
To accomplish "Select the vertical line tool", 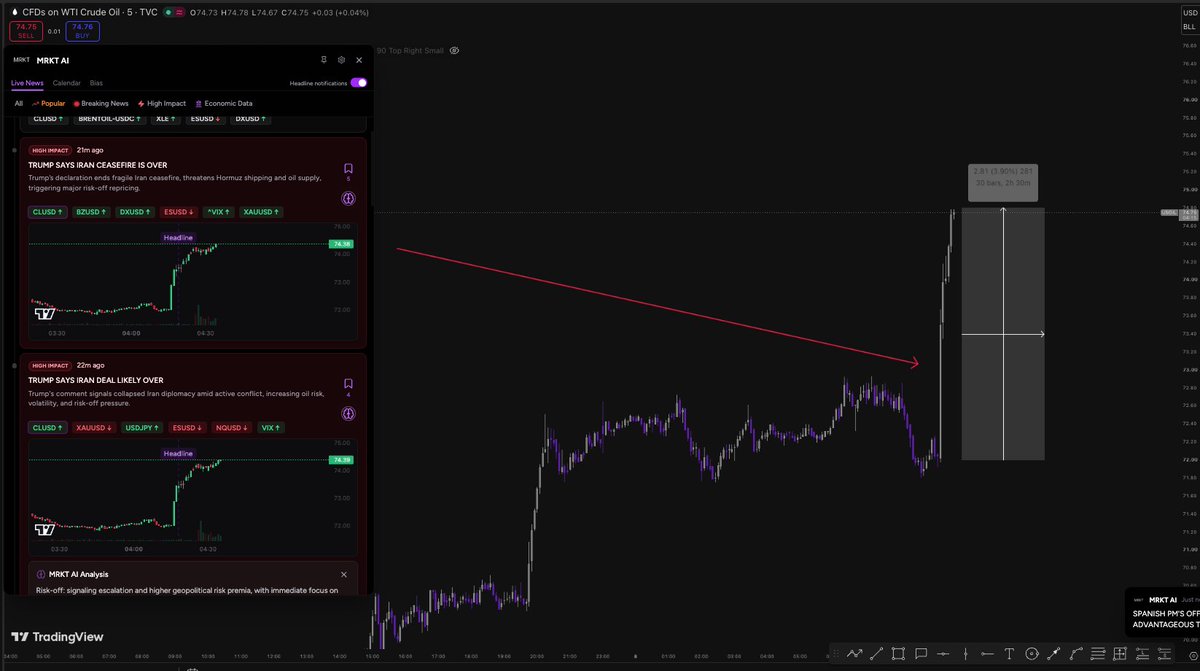I will tap(966, 654).
